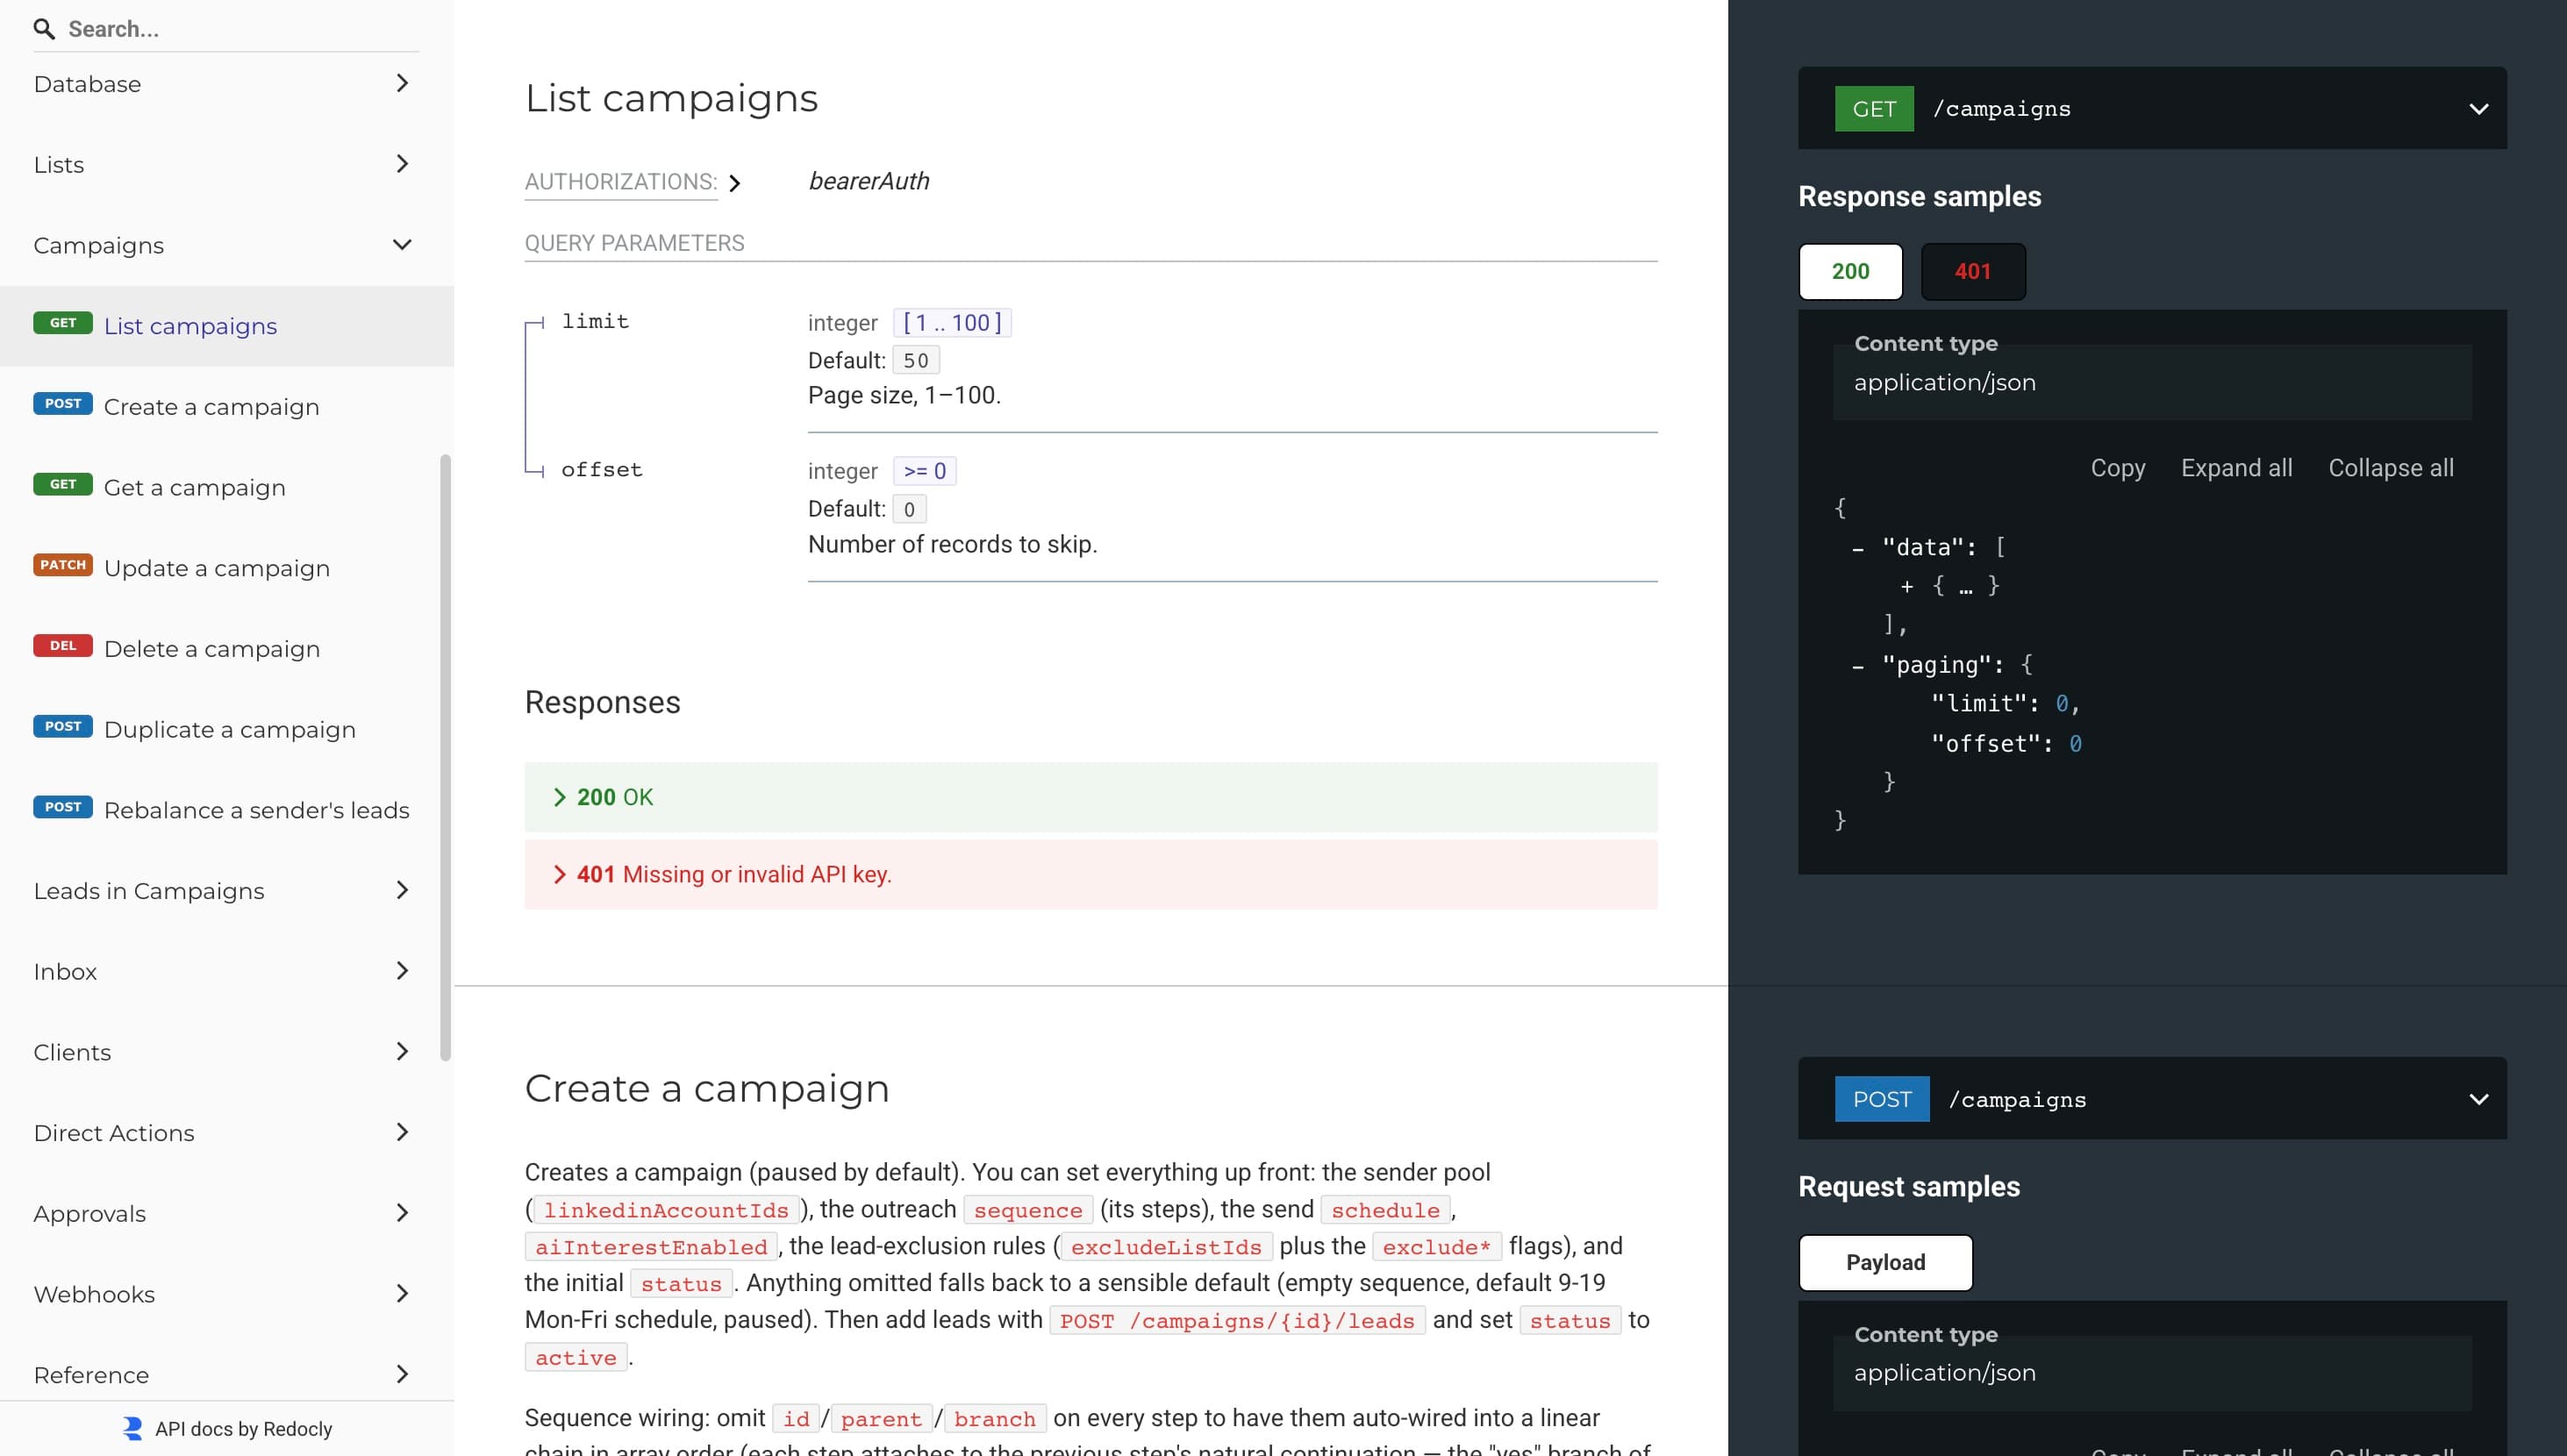This screenshot has width=2567, height=1456.
Task: Open Delete a campaign sidebar entry
Action: point(226,649)
